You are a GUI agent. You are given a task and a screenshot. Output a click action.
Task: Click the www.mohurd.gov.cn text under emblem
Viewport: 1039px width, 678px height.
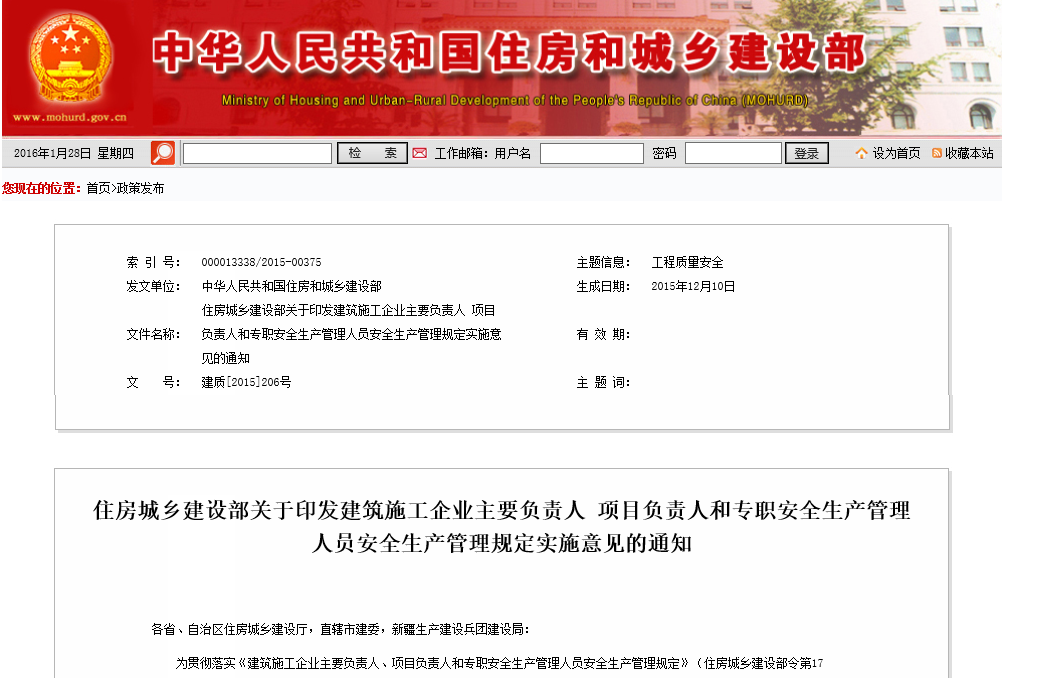click(x=70, y=117)
